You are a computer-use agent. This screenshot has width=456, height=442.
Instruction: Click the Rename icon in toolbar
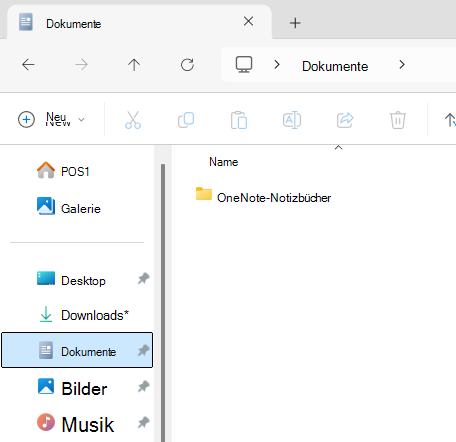click(292, 120)
